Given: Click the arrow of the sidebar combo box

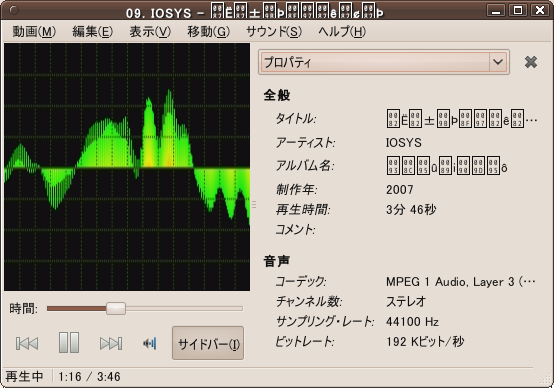Looking at the screenshot, I should (498, 62).
